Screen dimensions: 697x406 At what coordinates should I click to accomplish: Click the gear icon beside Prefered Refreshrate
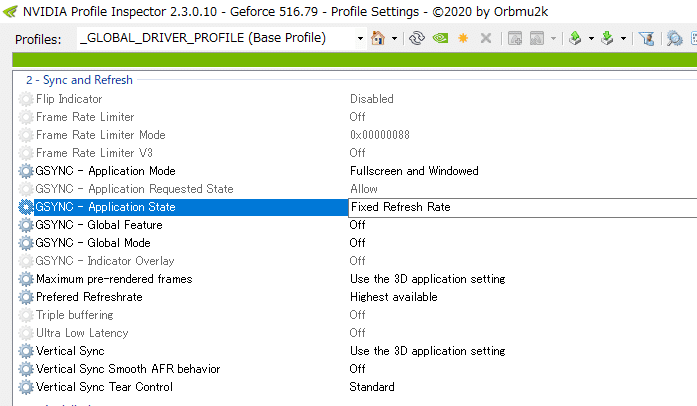[26, 297]
